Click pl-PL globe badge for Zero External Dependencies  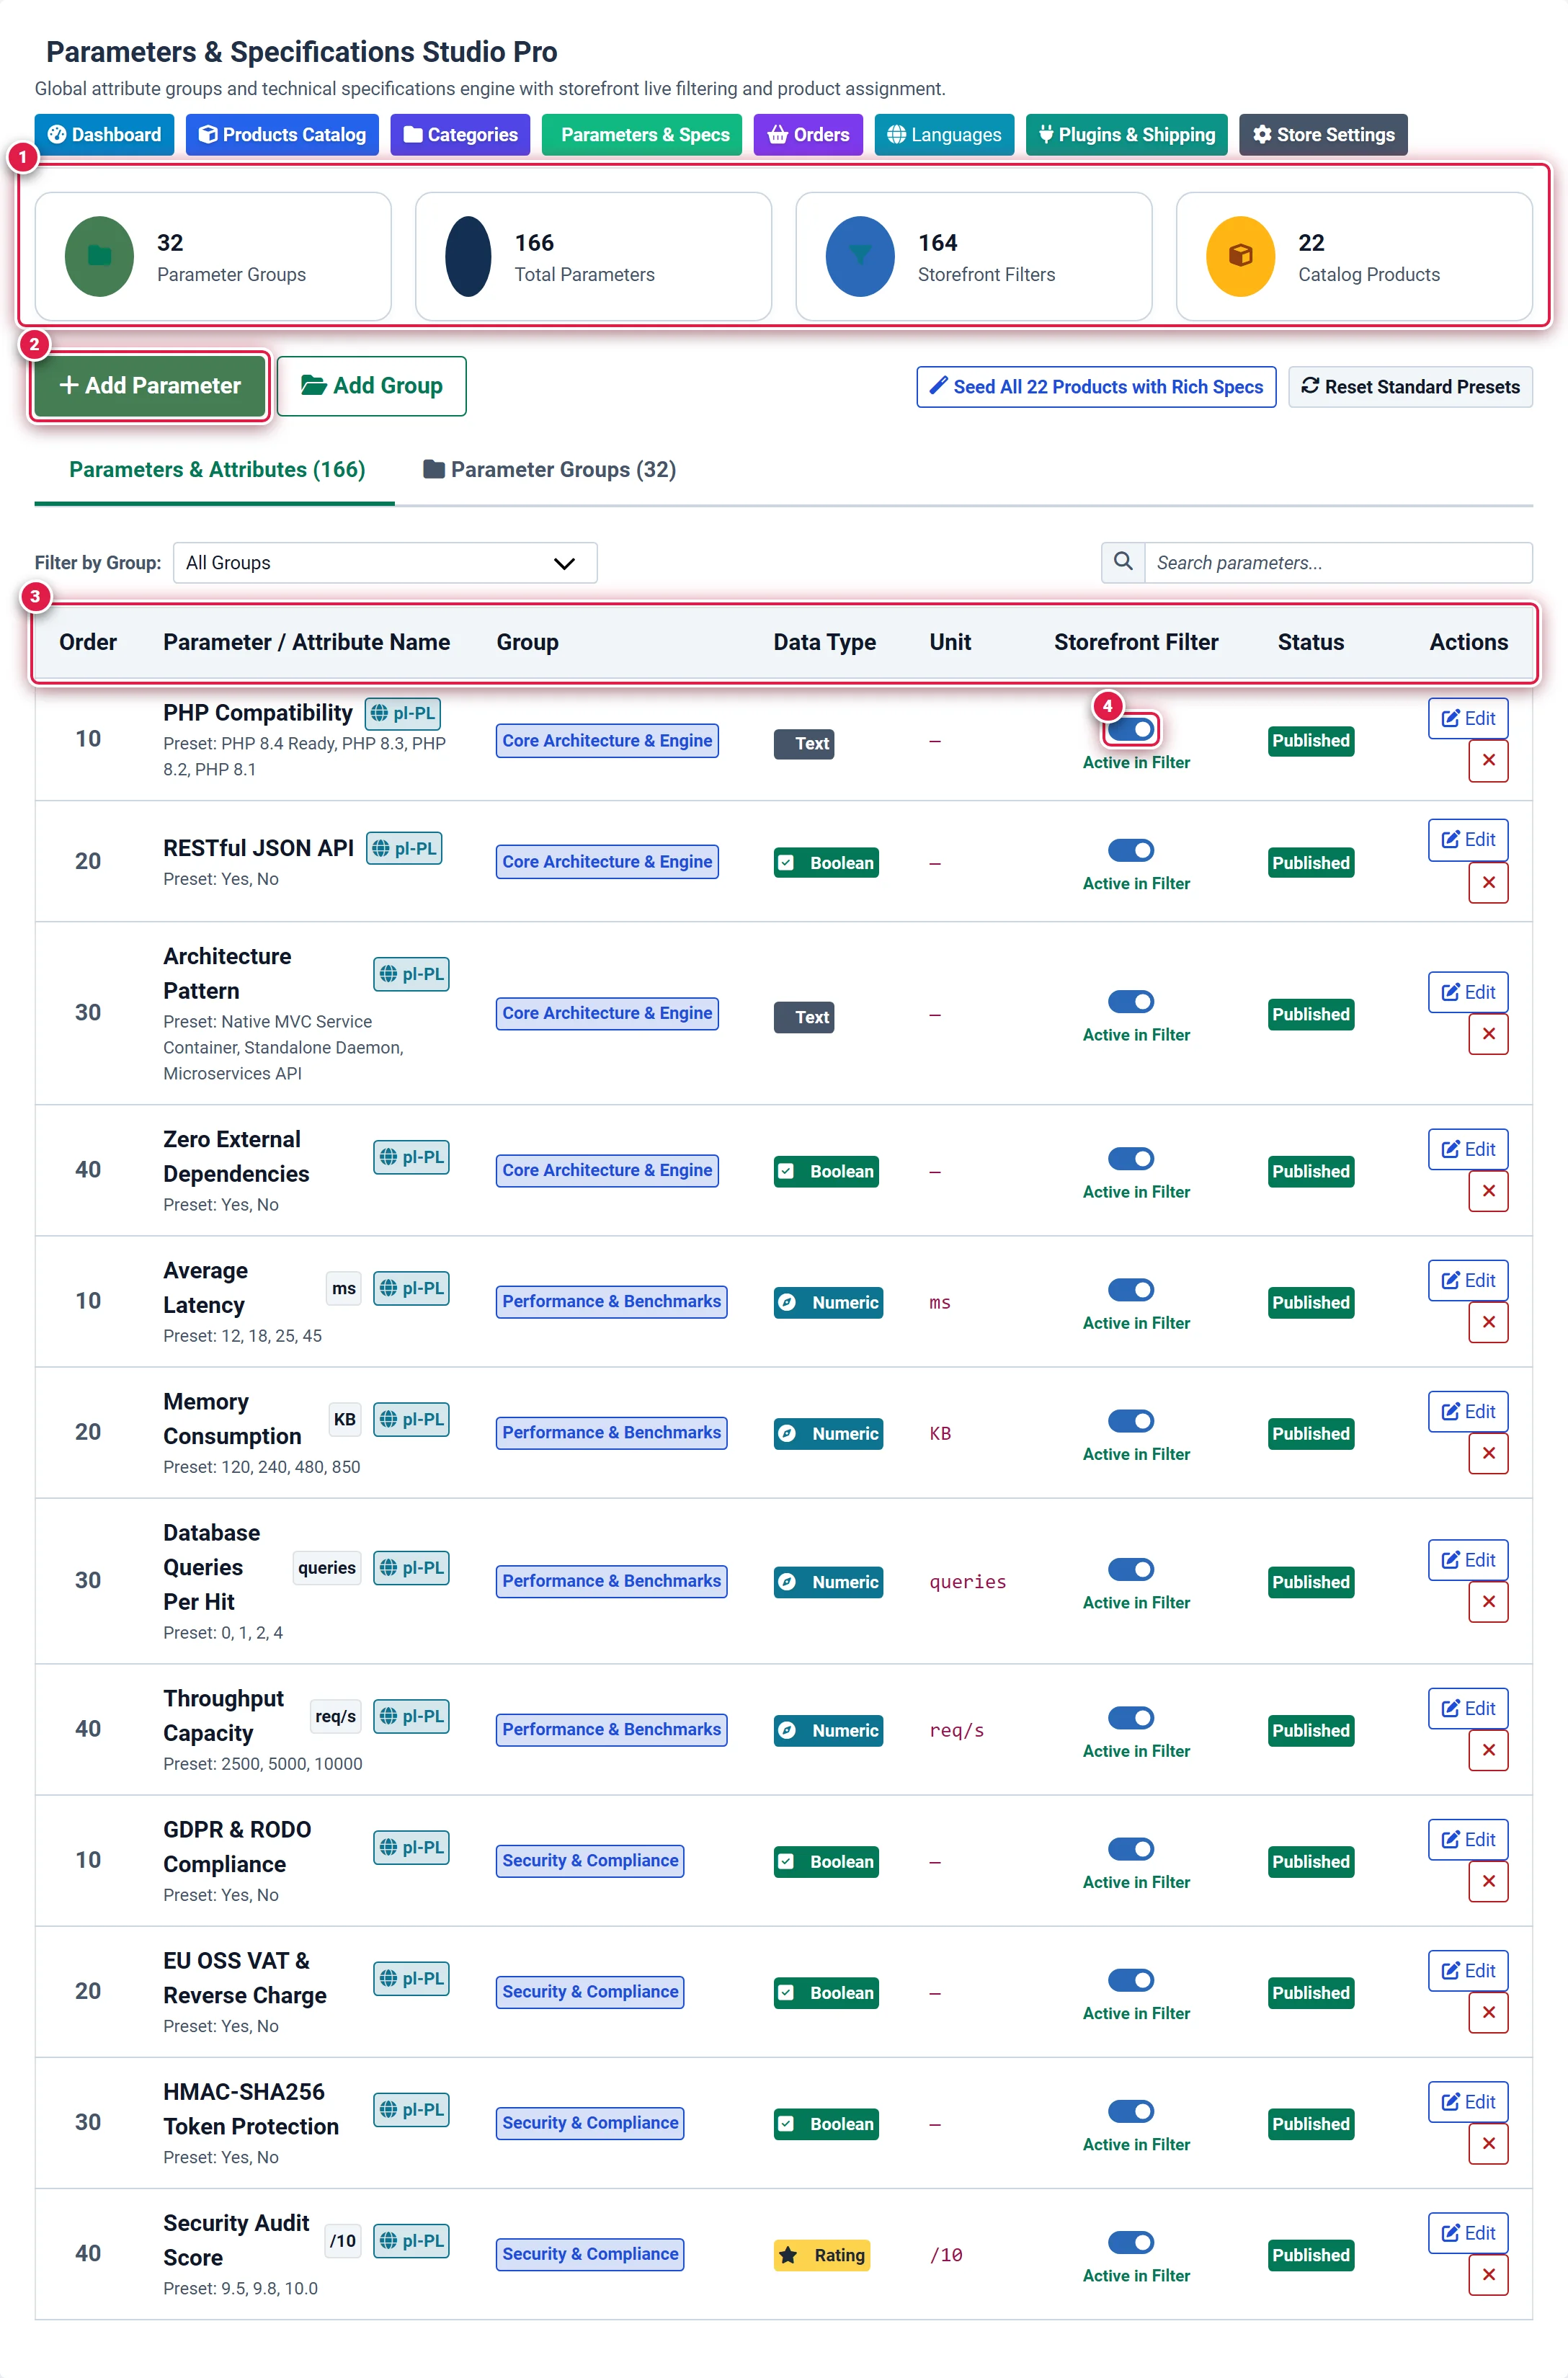[x=411, y=1157]
